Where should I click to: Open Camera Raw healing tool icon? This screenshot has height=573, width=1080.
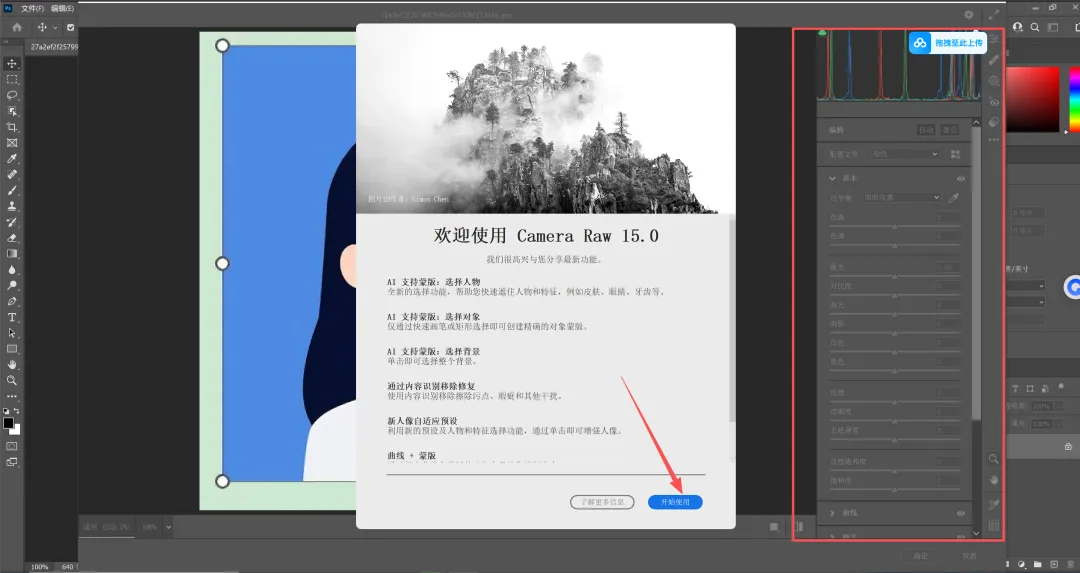[x=994, y=60]
